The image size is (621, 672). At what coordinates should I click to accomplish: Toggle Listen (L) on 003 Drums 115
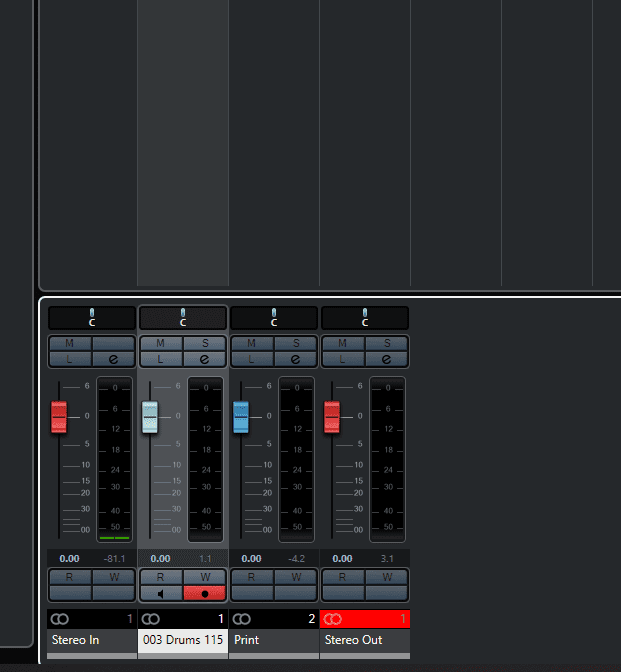(x=161, y=359)
